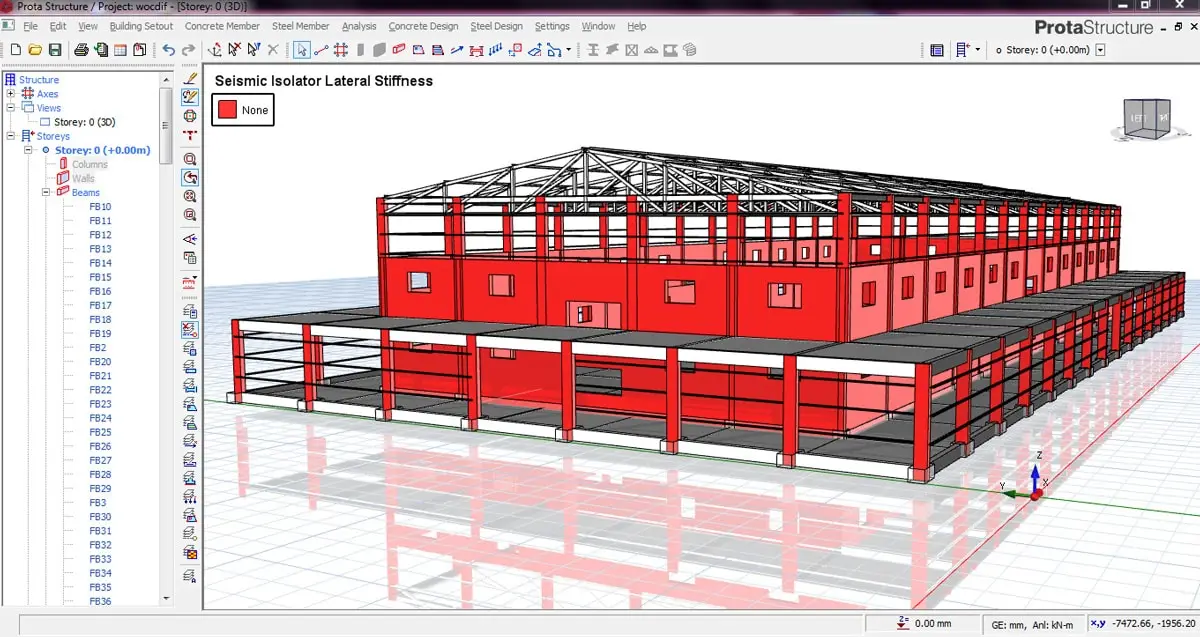Open the Steel Design menu

pyautogui.click(x=496, y=26)
